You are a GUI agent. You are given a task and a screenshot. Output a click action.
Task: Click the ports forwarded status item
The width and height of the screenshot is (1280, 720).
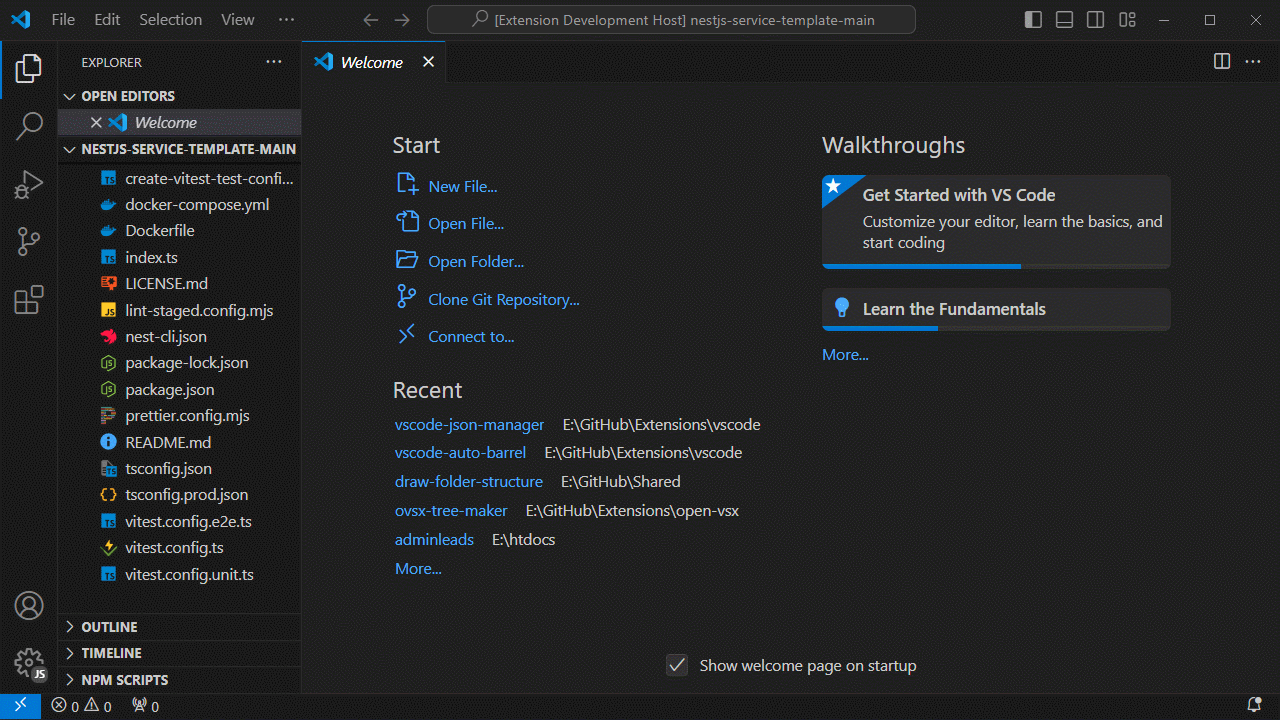[x=146, y=706]
